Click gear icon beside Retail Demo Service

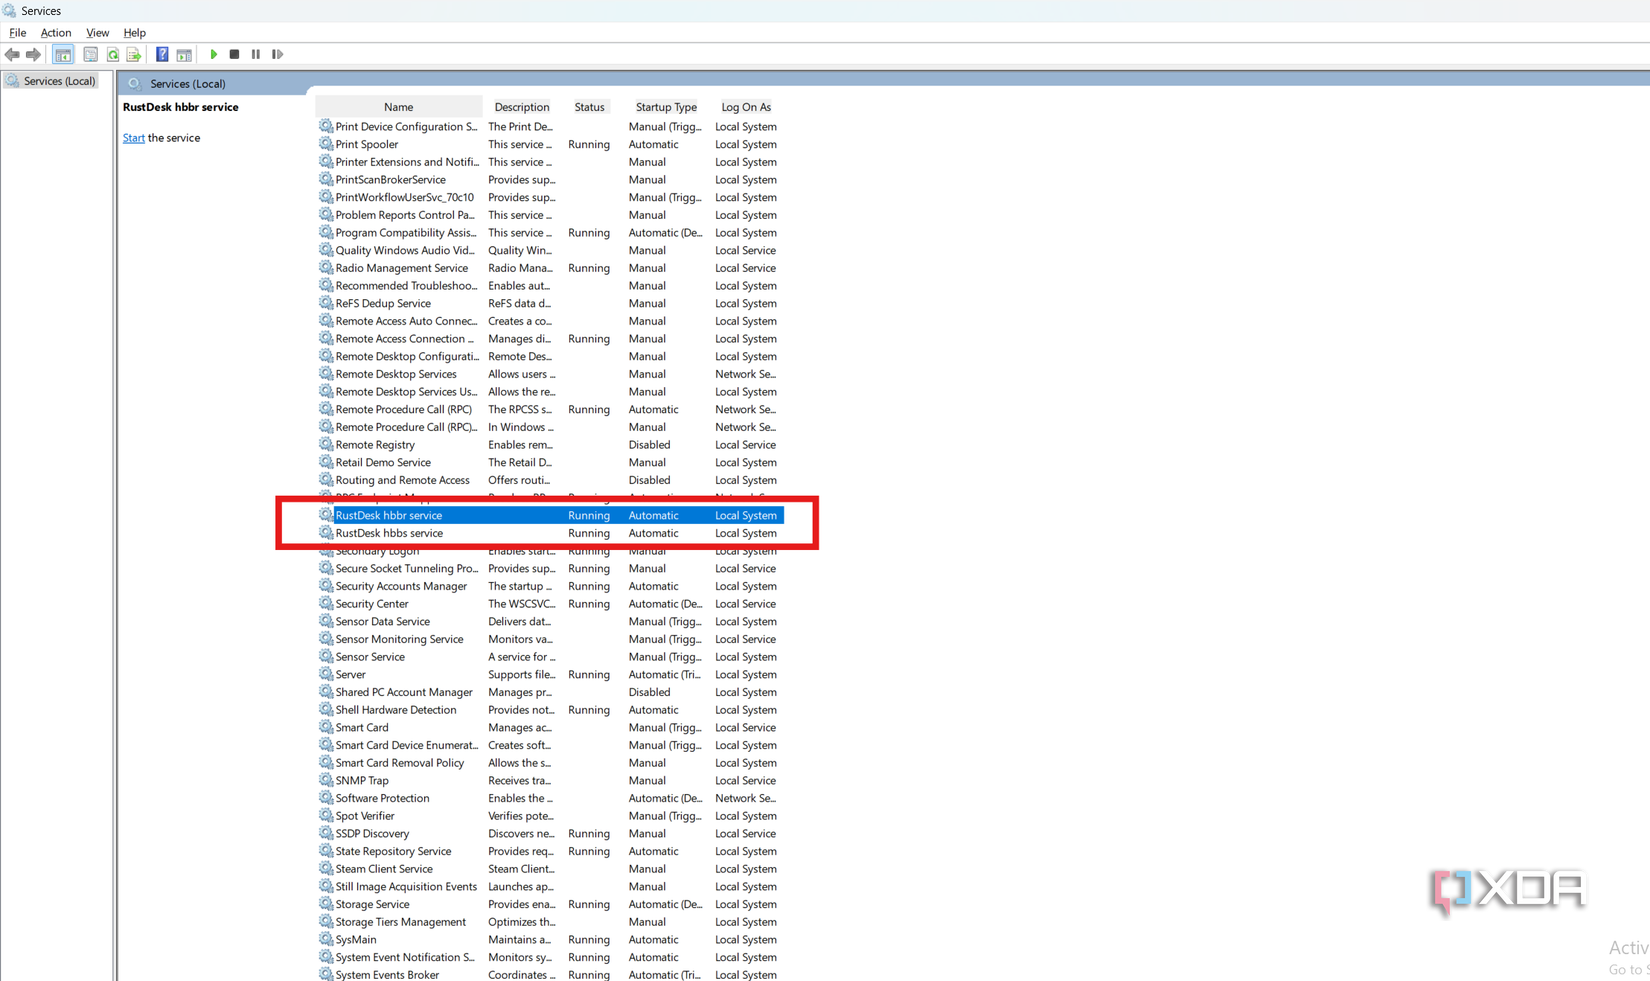pos(326,463)
